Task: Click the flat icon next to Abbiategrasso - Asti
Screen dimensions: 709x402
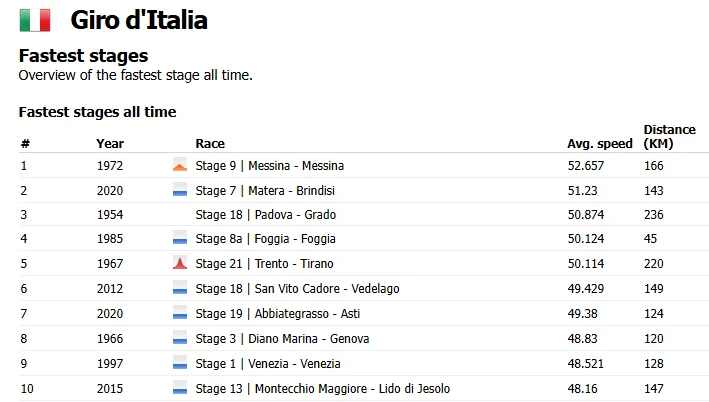Action: pos(180,313)
